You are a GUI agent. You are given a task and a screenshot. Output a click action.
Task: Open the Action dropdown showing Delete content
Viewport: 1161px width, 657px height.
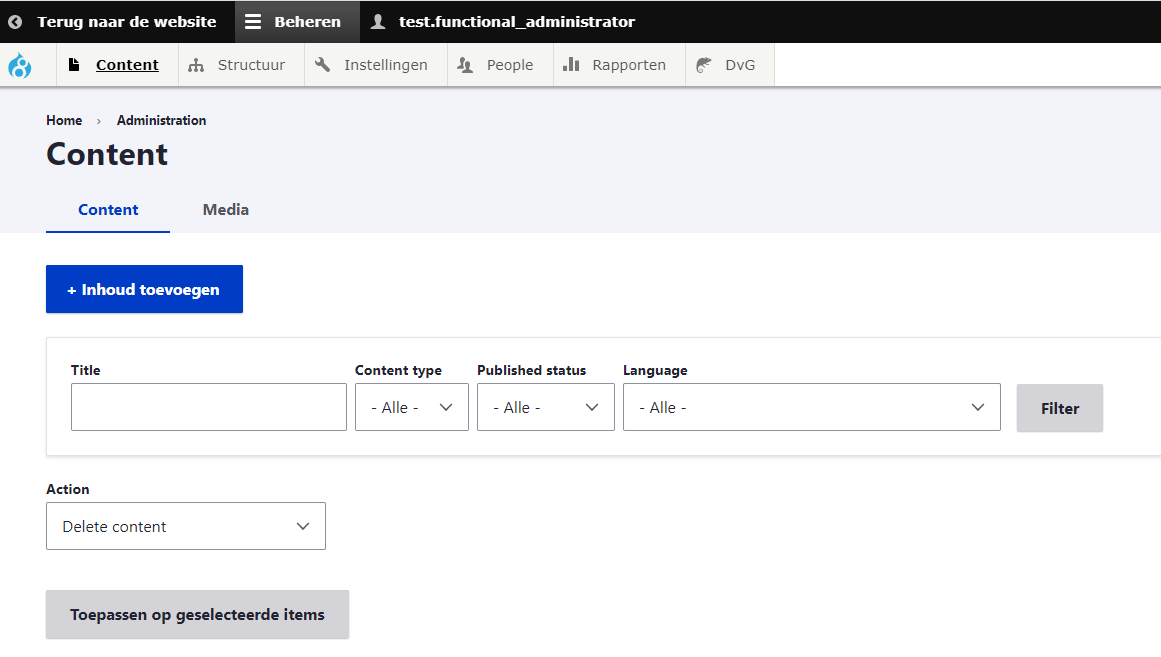(186, 527)
